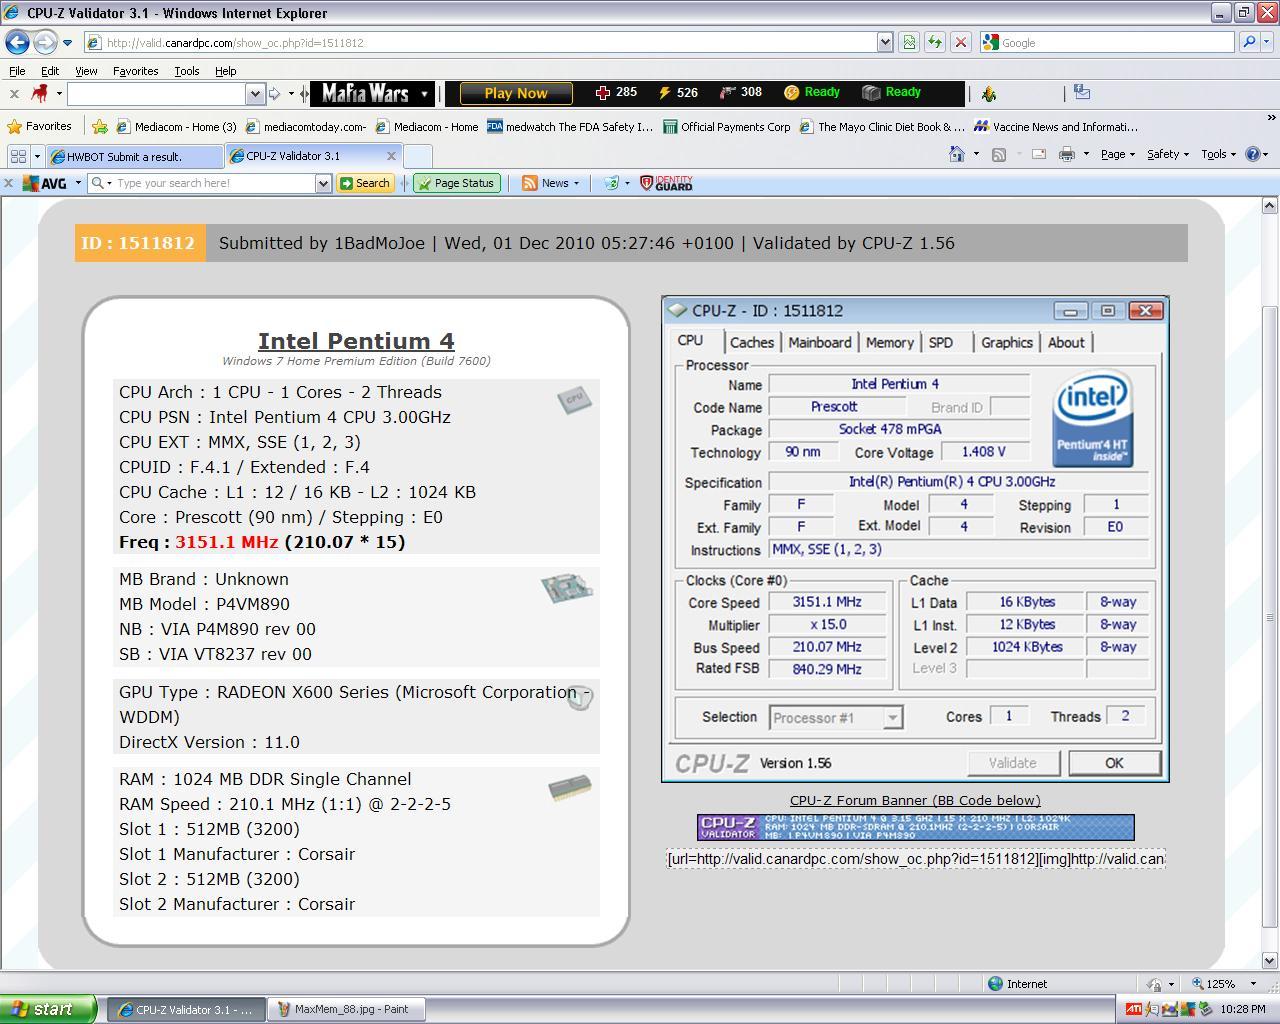
Task: Switch to the HWBOT Submit a result tab
Action: tap(135, 156)
